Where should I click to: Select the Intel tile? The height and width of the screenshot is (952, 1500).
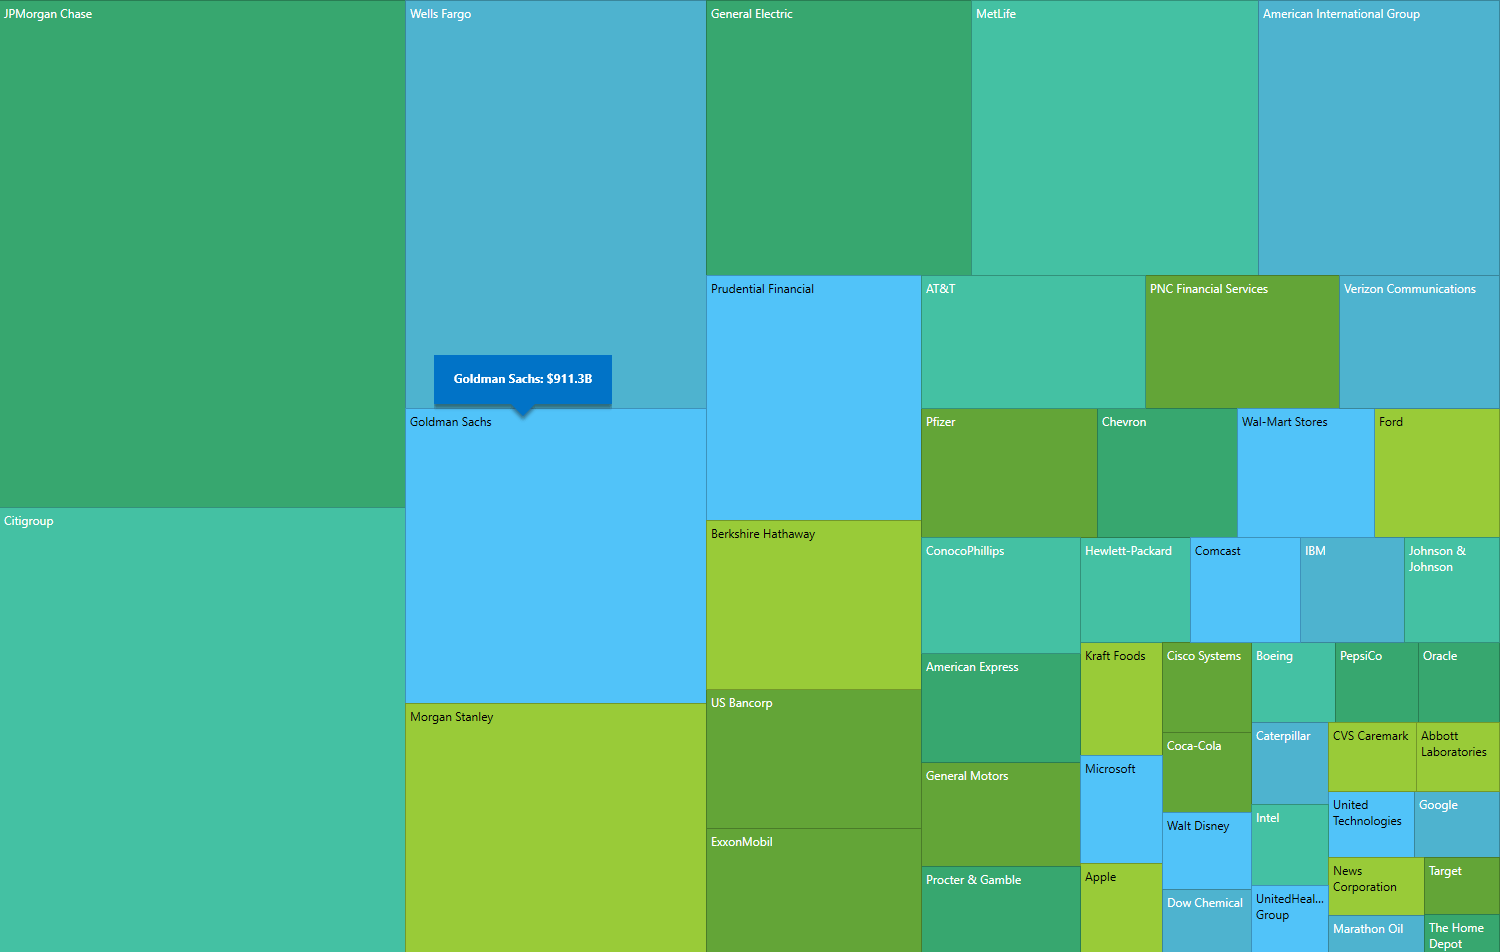coord(1290,845)
